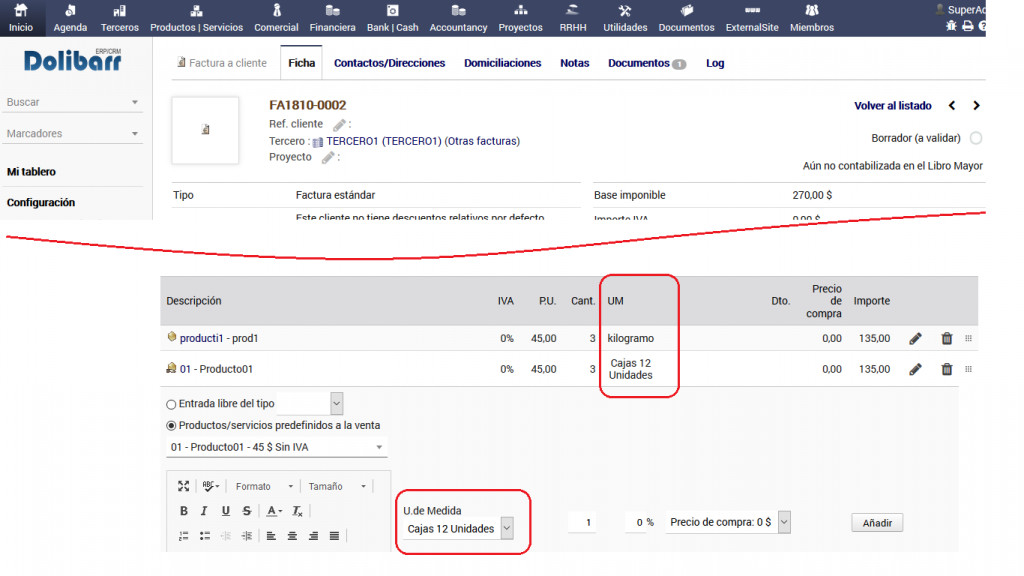Screen dimensions: 1024x576
Task: Edit the Ref. cliente pencil icon
Action: [339, 125]
